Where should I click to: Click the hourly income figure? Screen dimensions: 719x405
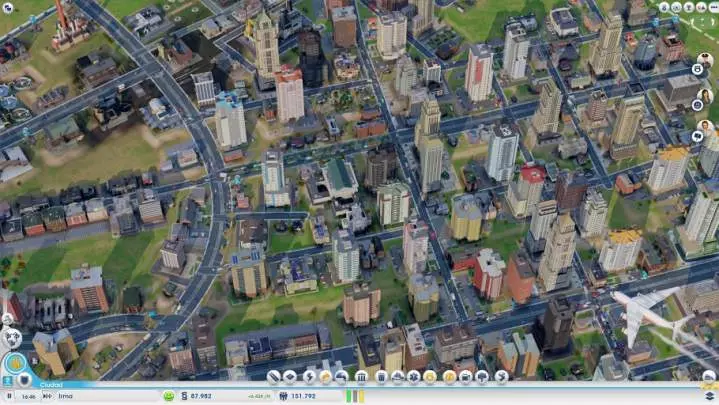click(x=260, y=396)
